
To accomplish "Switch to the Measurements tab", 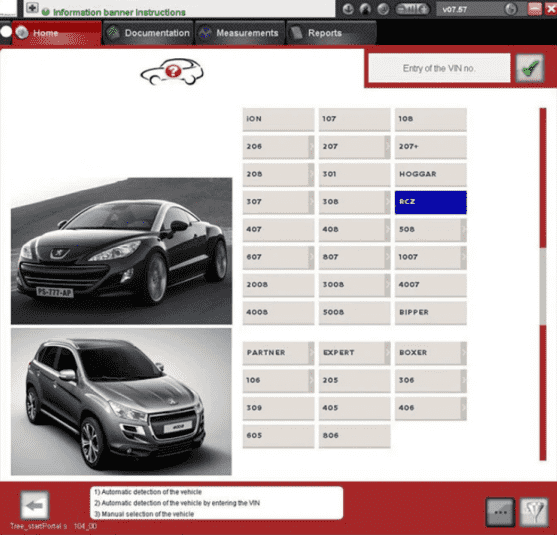I will click(240, 33).
